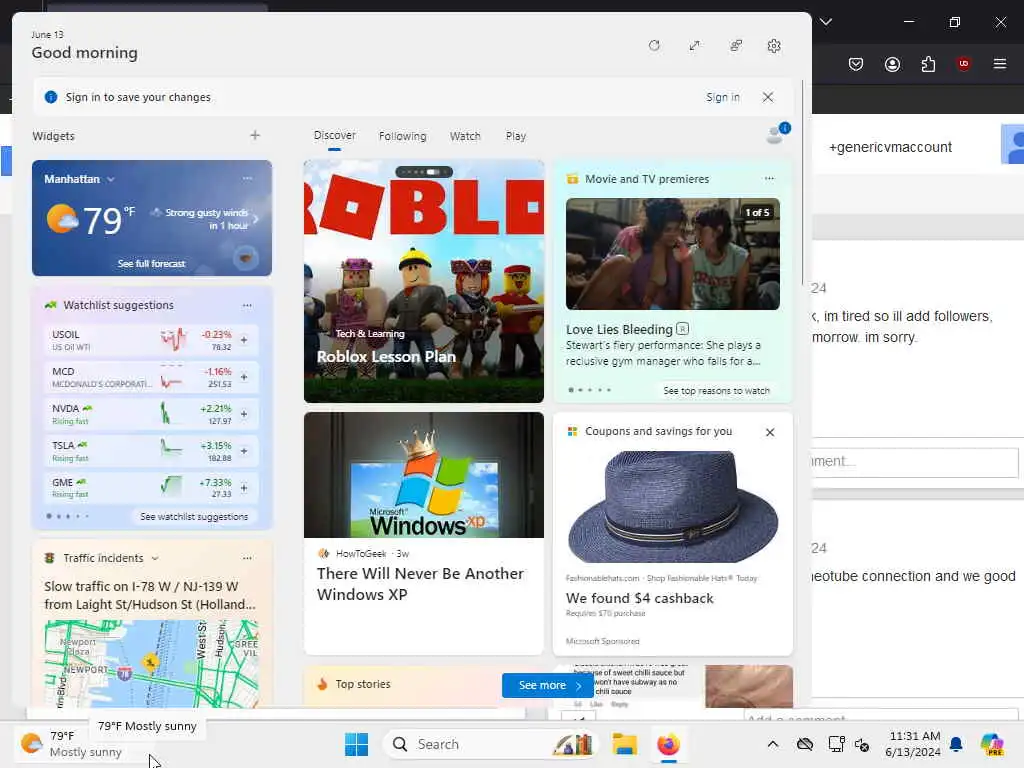Expand widgets board to full view
This screenshot has height=768, width=1024.
(x=694, y=46)
